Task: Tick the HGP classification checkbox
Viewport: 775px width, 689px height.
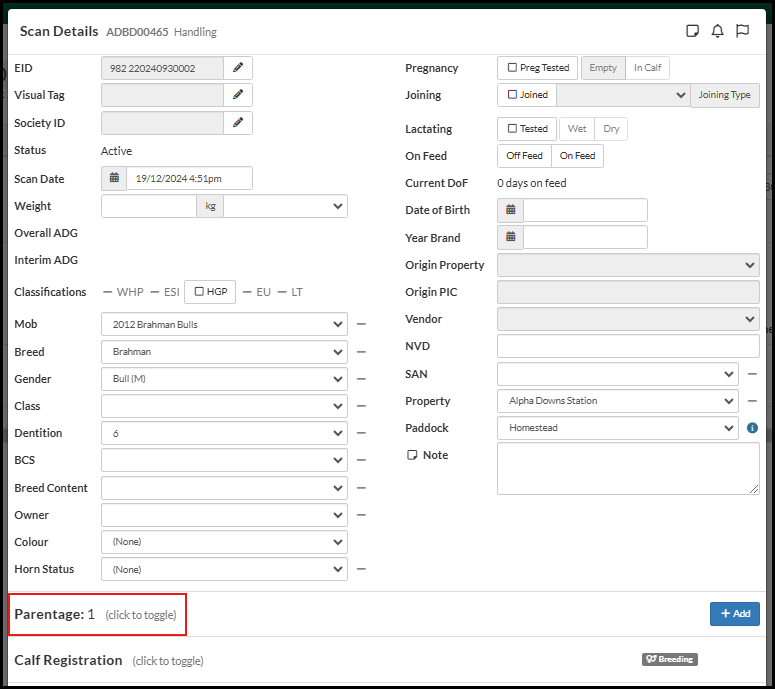Action: coord(199,292)
